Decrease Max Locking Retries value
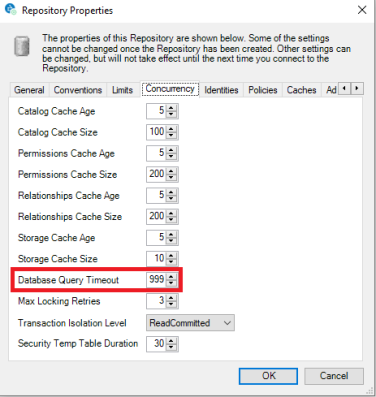This screenshot has height=397, width=376. [x=171, y=304]
